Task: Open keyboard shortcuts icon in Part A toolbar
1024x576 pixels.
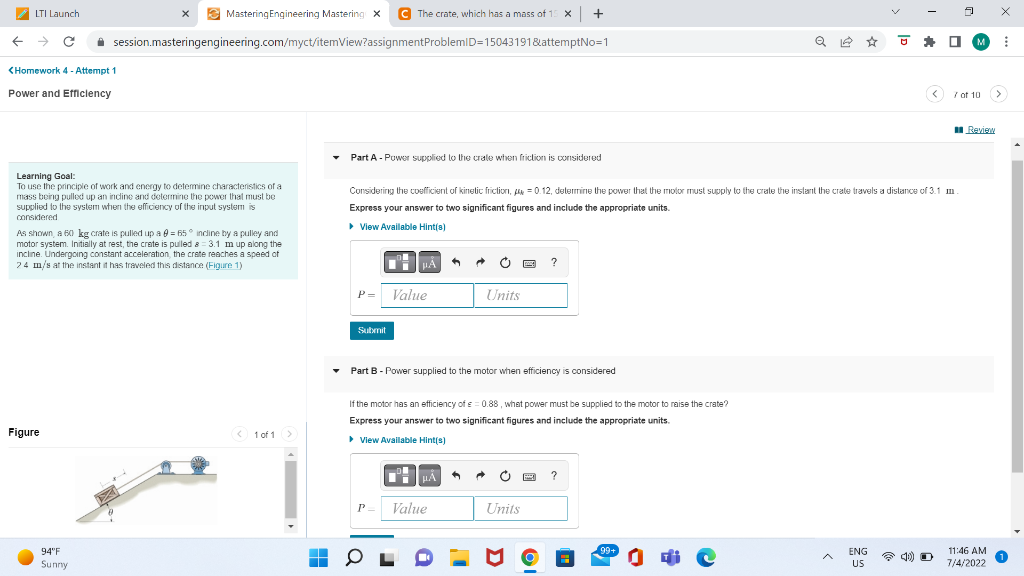Action: click(x=531, y=262)
